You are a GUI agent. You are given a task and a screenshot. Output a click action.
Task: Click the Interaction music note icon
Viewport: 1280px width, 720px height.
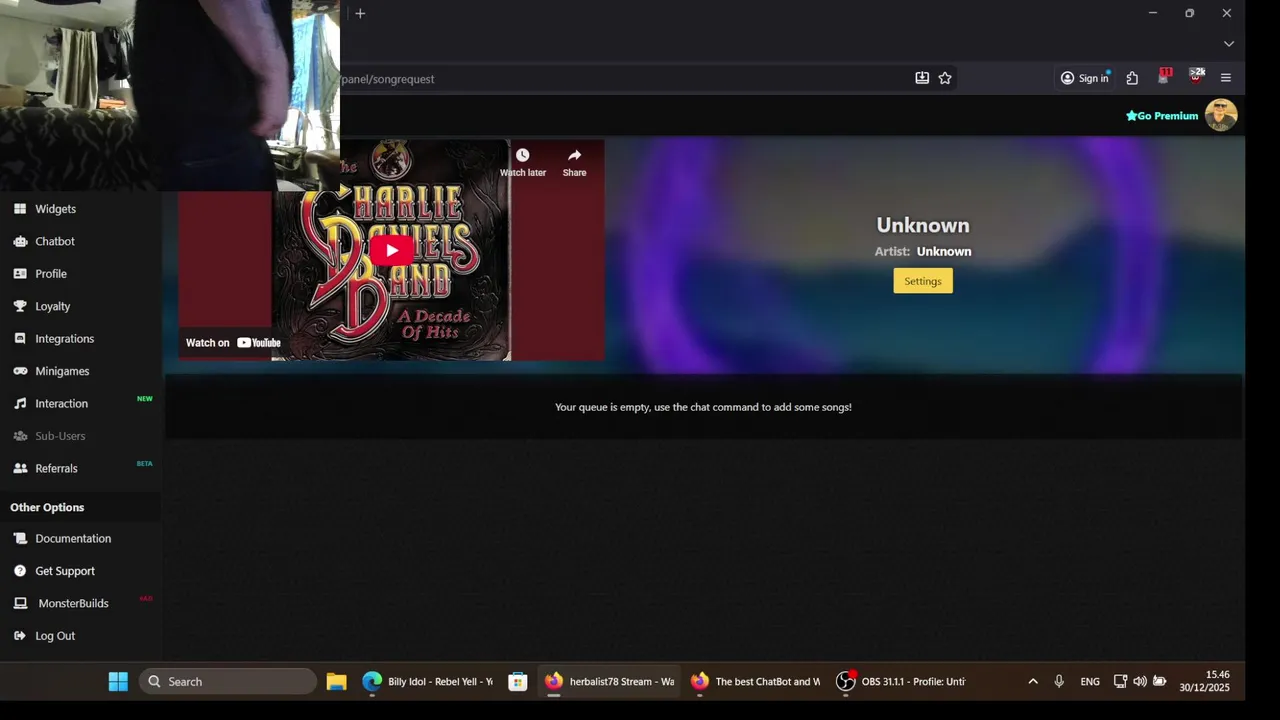(20, 404)
